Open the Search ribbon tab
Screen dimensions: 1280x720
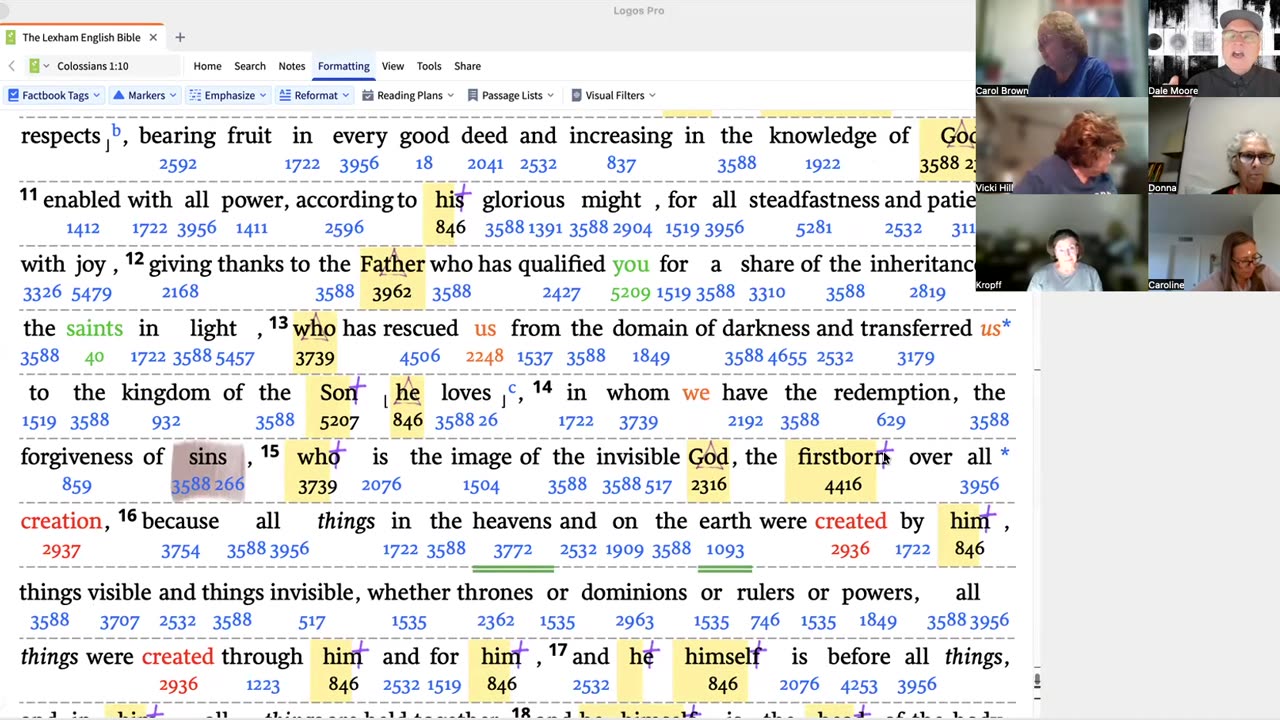click(250, 66)
